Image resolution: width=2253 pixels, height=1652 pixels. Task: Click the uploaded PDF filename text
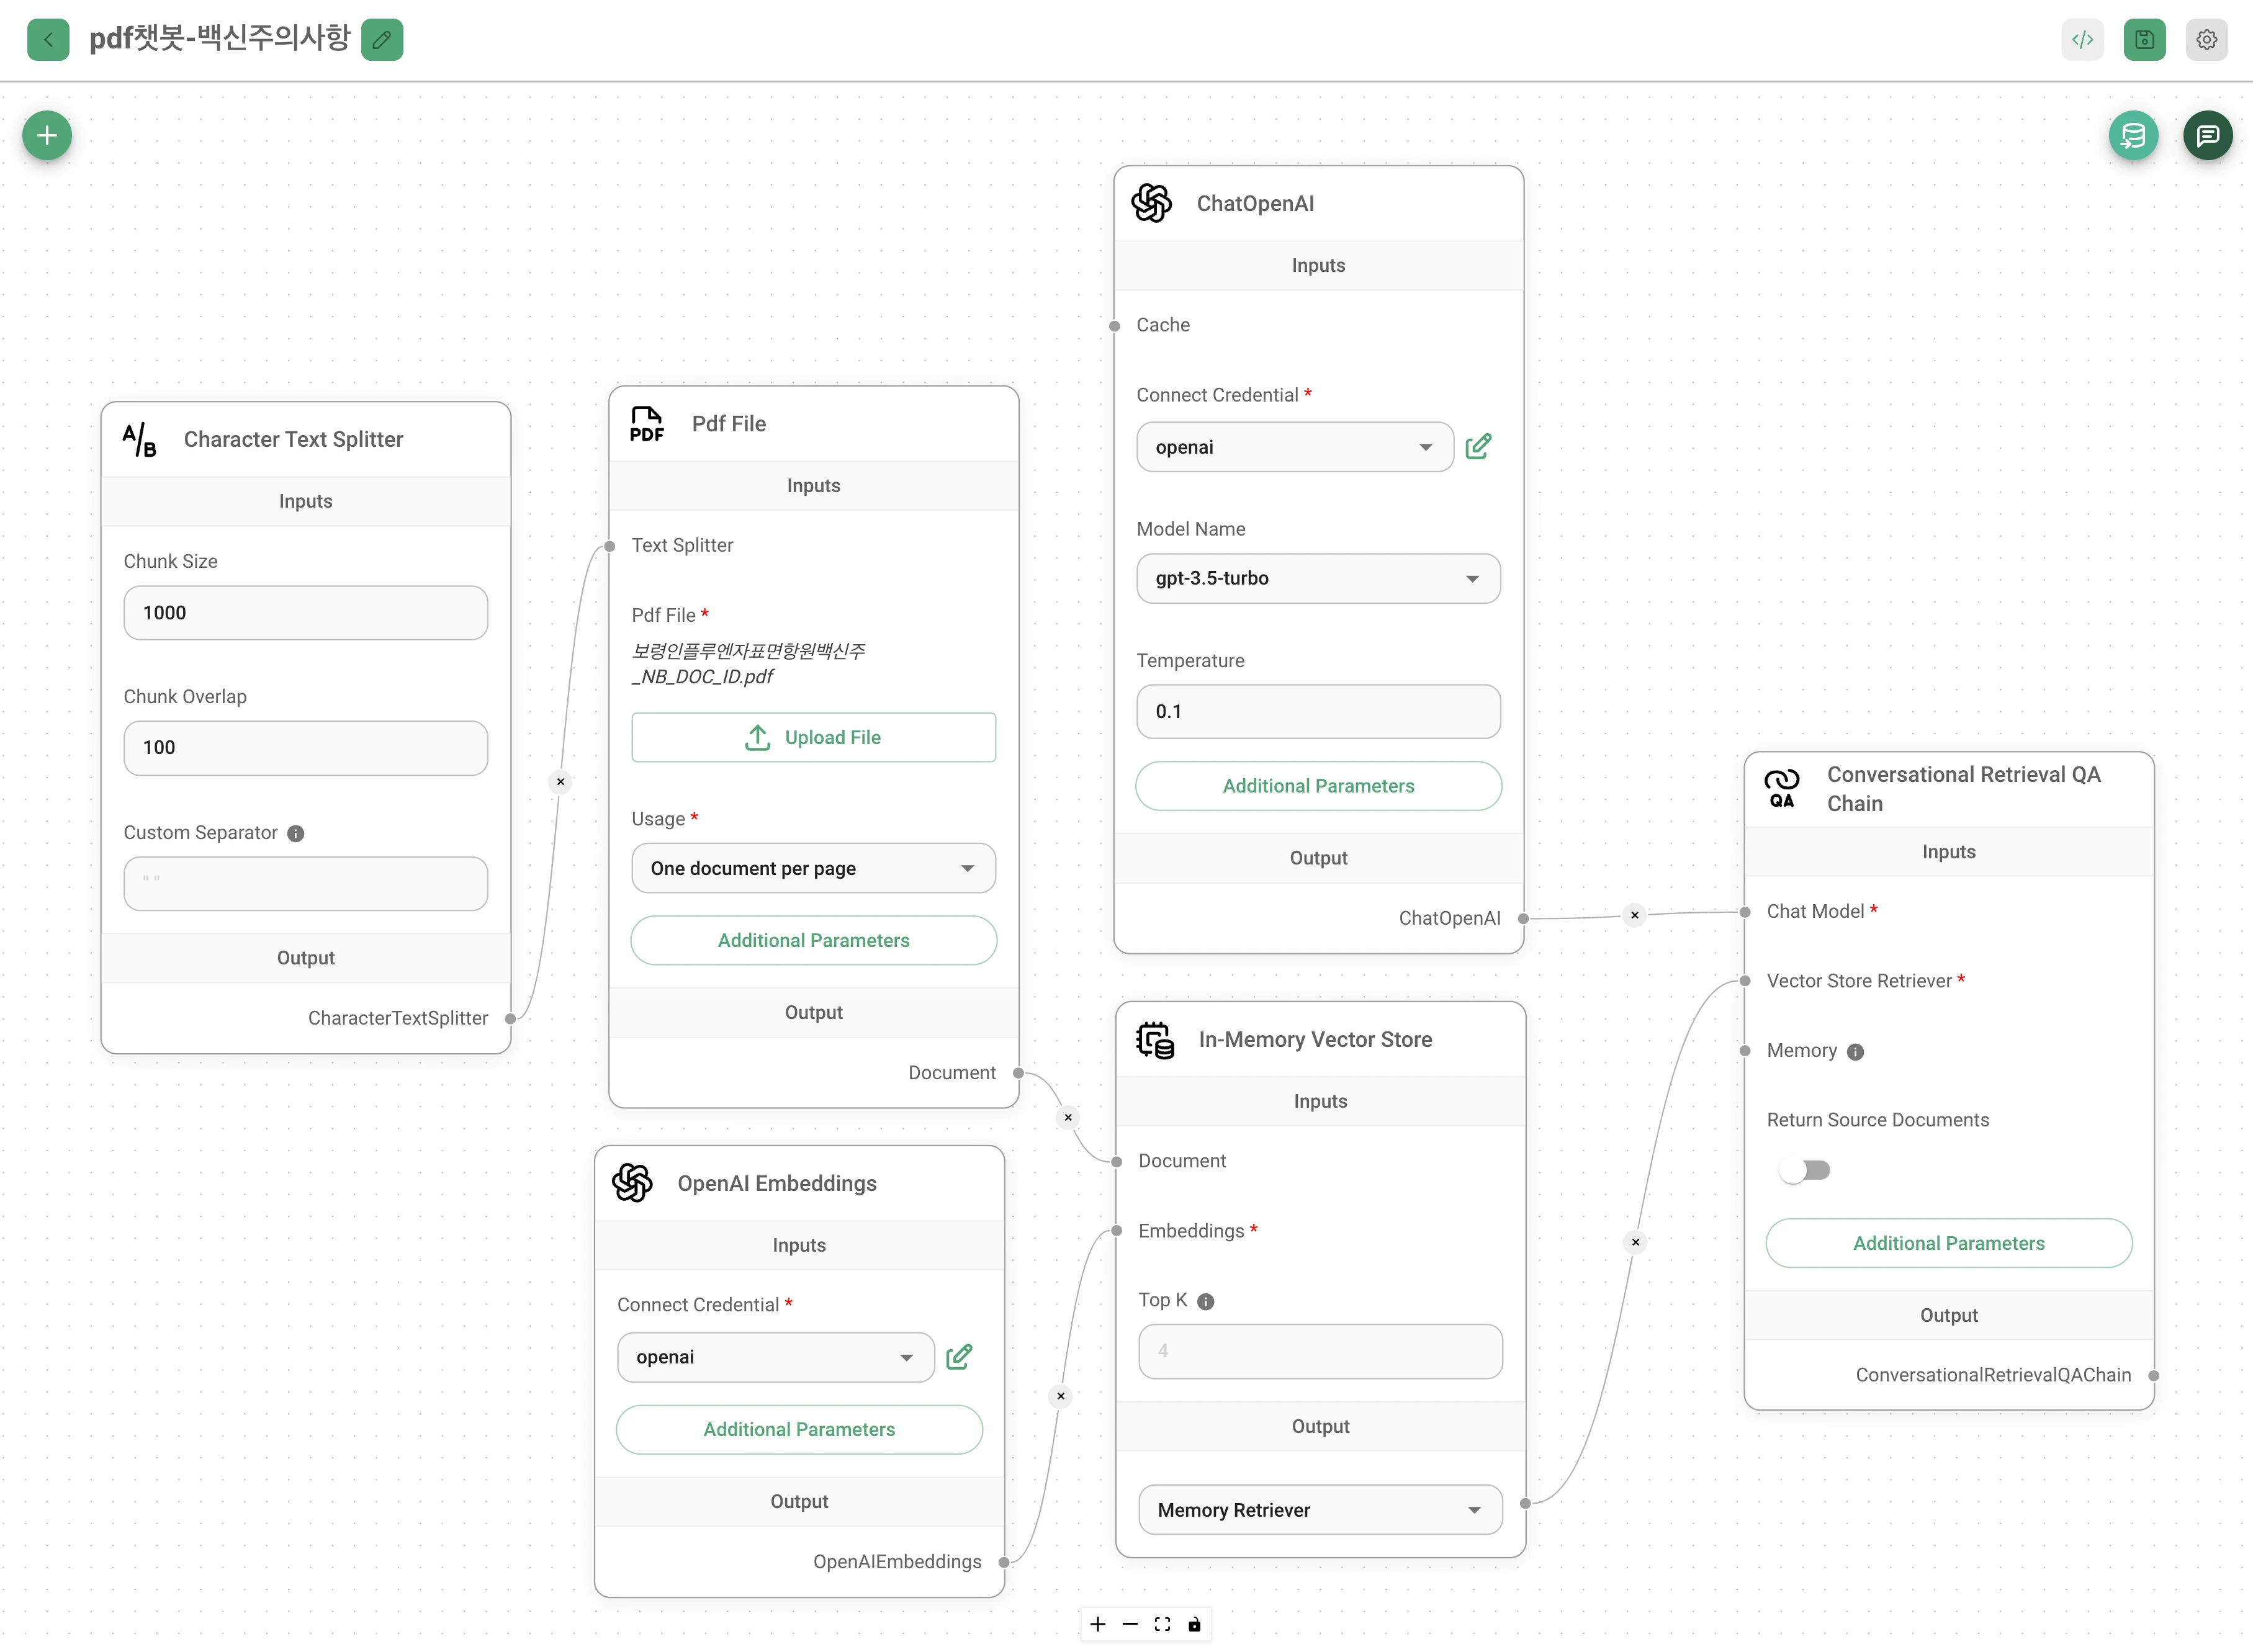point(748,664)
